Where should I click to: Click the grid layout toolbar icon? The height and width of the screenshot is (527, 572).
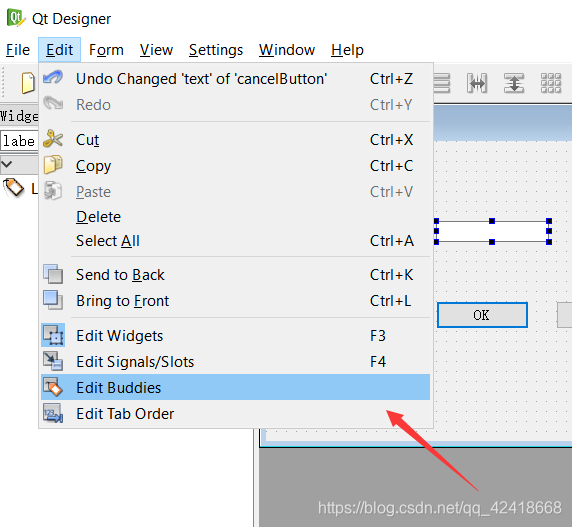(551, 83)
